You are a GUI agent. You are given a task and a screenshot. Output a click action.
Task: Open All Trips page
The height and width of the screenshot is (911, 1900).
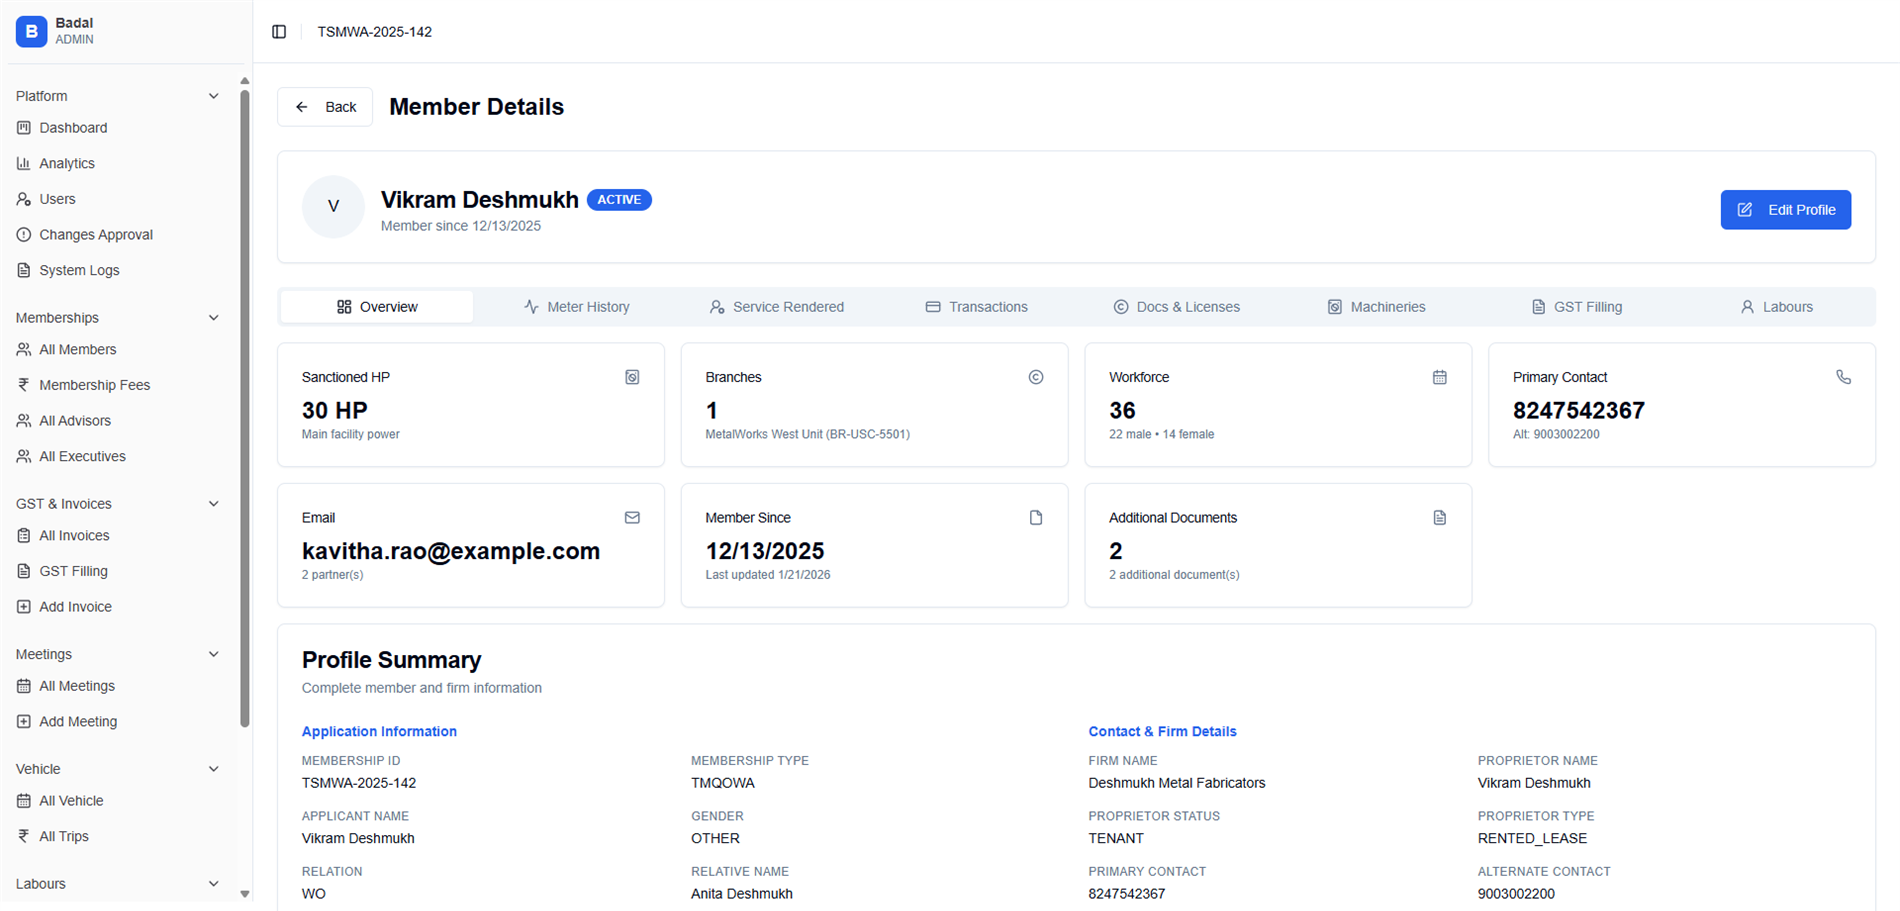coord(64,836)
